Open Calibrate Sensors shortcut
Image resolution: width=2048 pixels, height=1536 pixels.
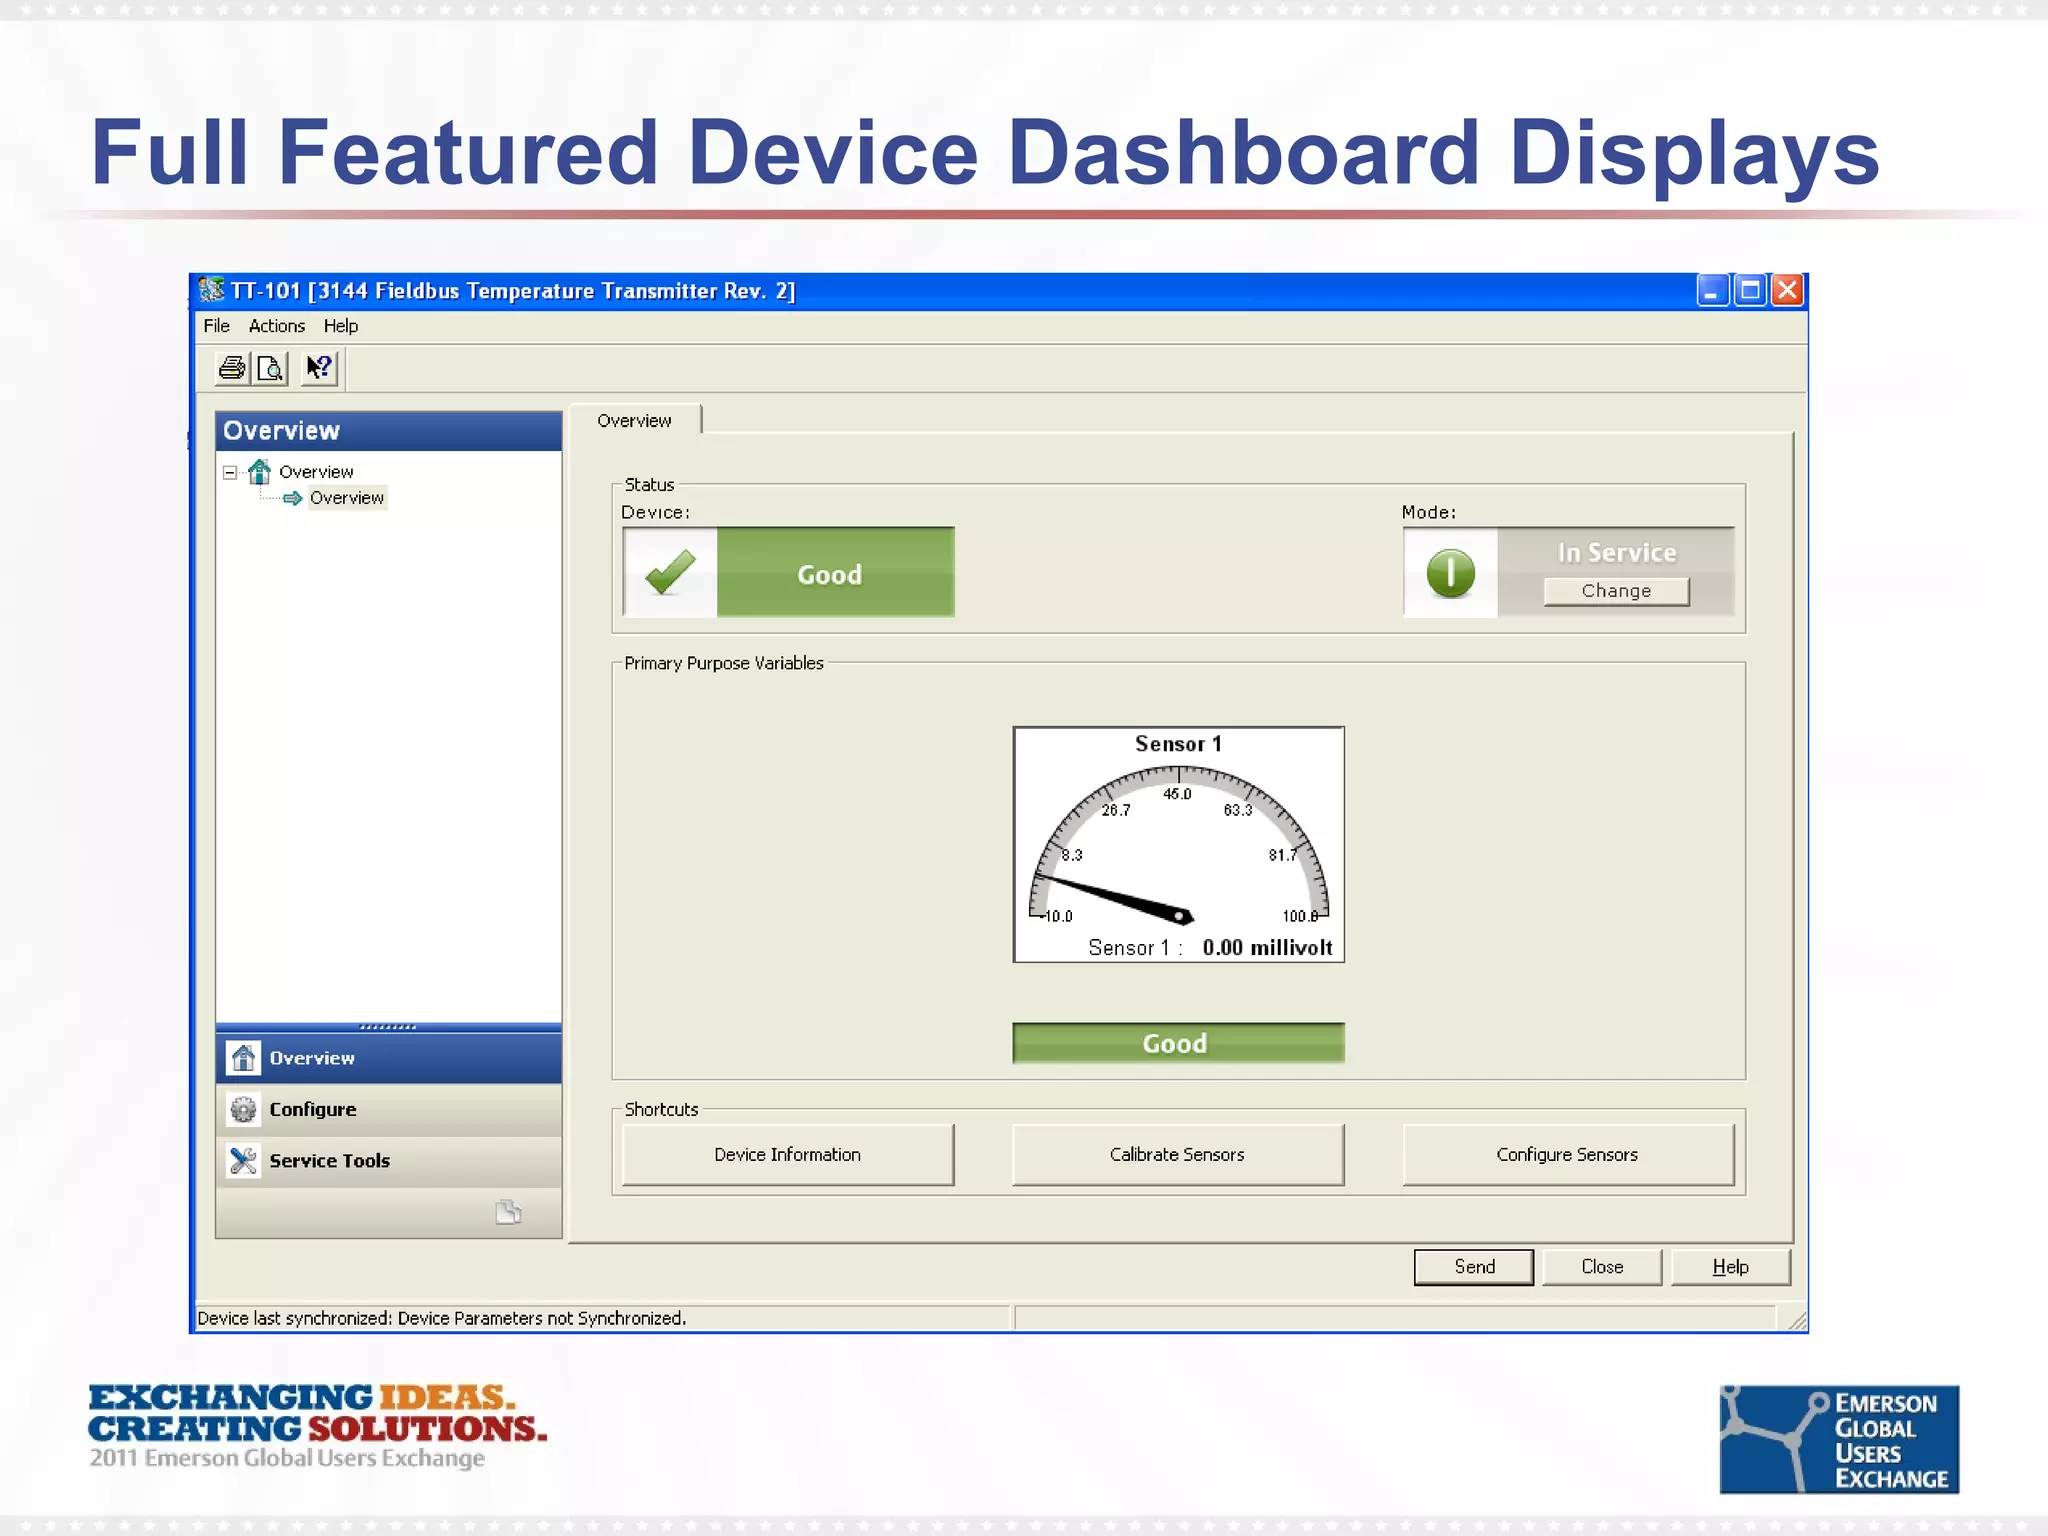pyautogui.click(x=1177, y=1155)
